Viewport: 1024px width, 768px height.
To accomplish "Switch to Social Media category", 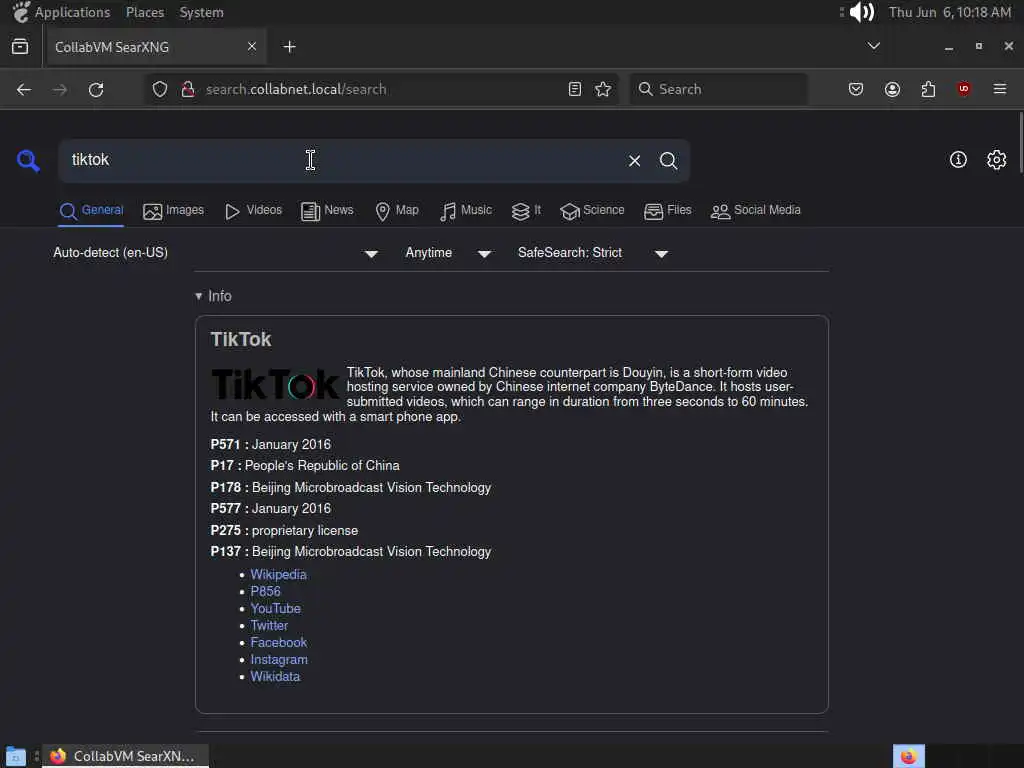I will point(756,210).
